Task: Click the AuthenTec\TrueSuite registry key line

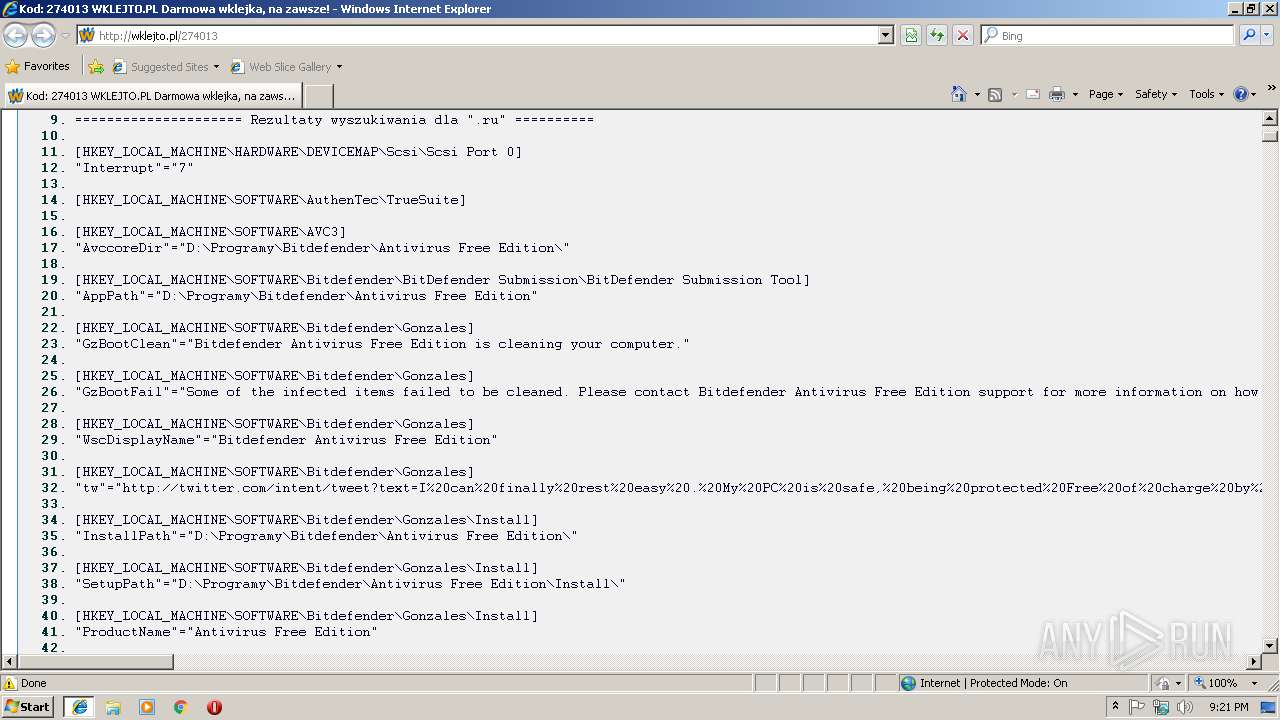Action: pyautogui.click(x=270, y=200)
